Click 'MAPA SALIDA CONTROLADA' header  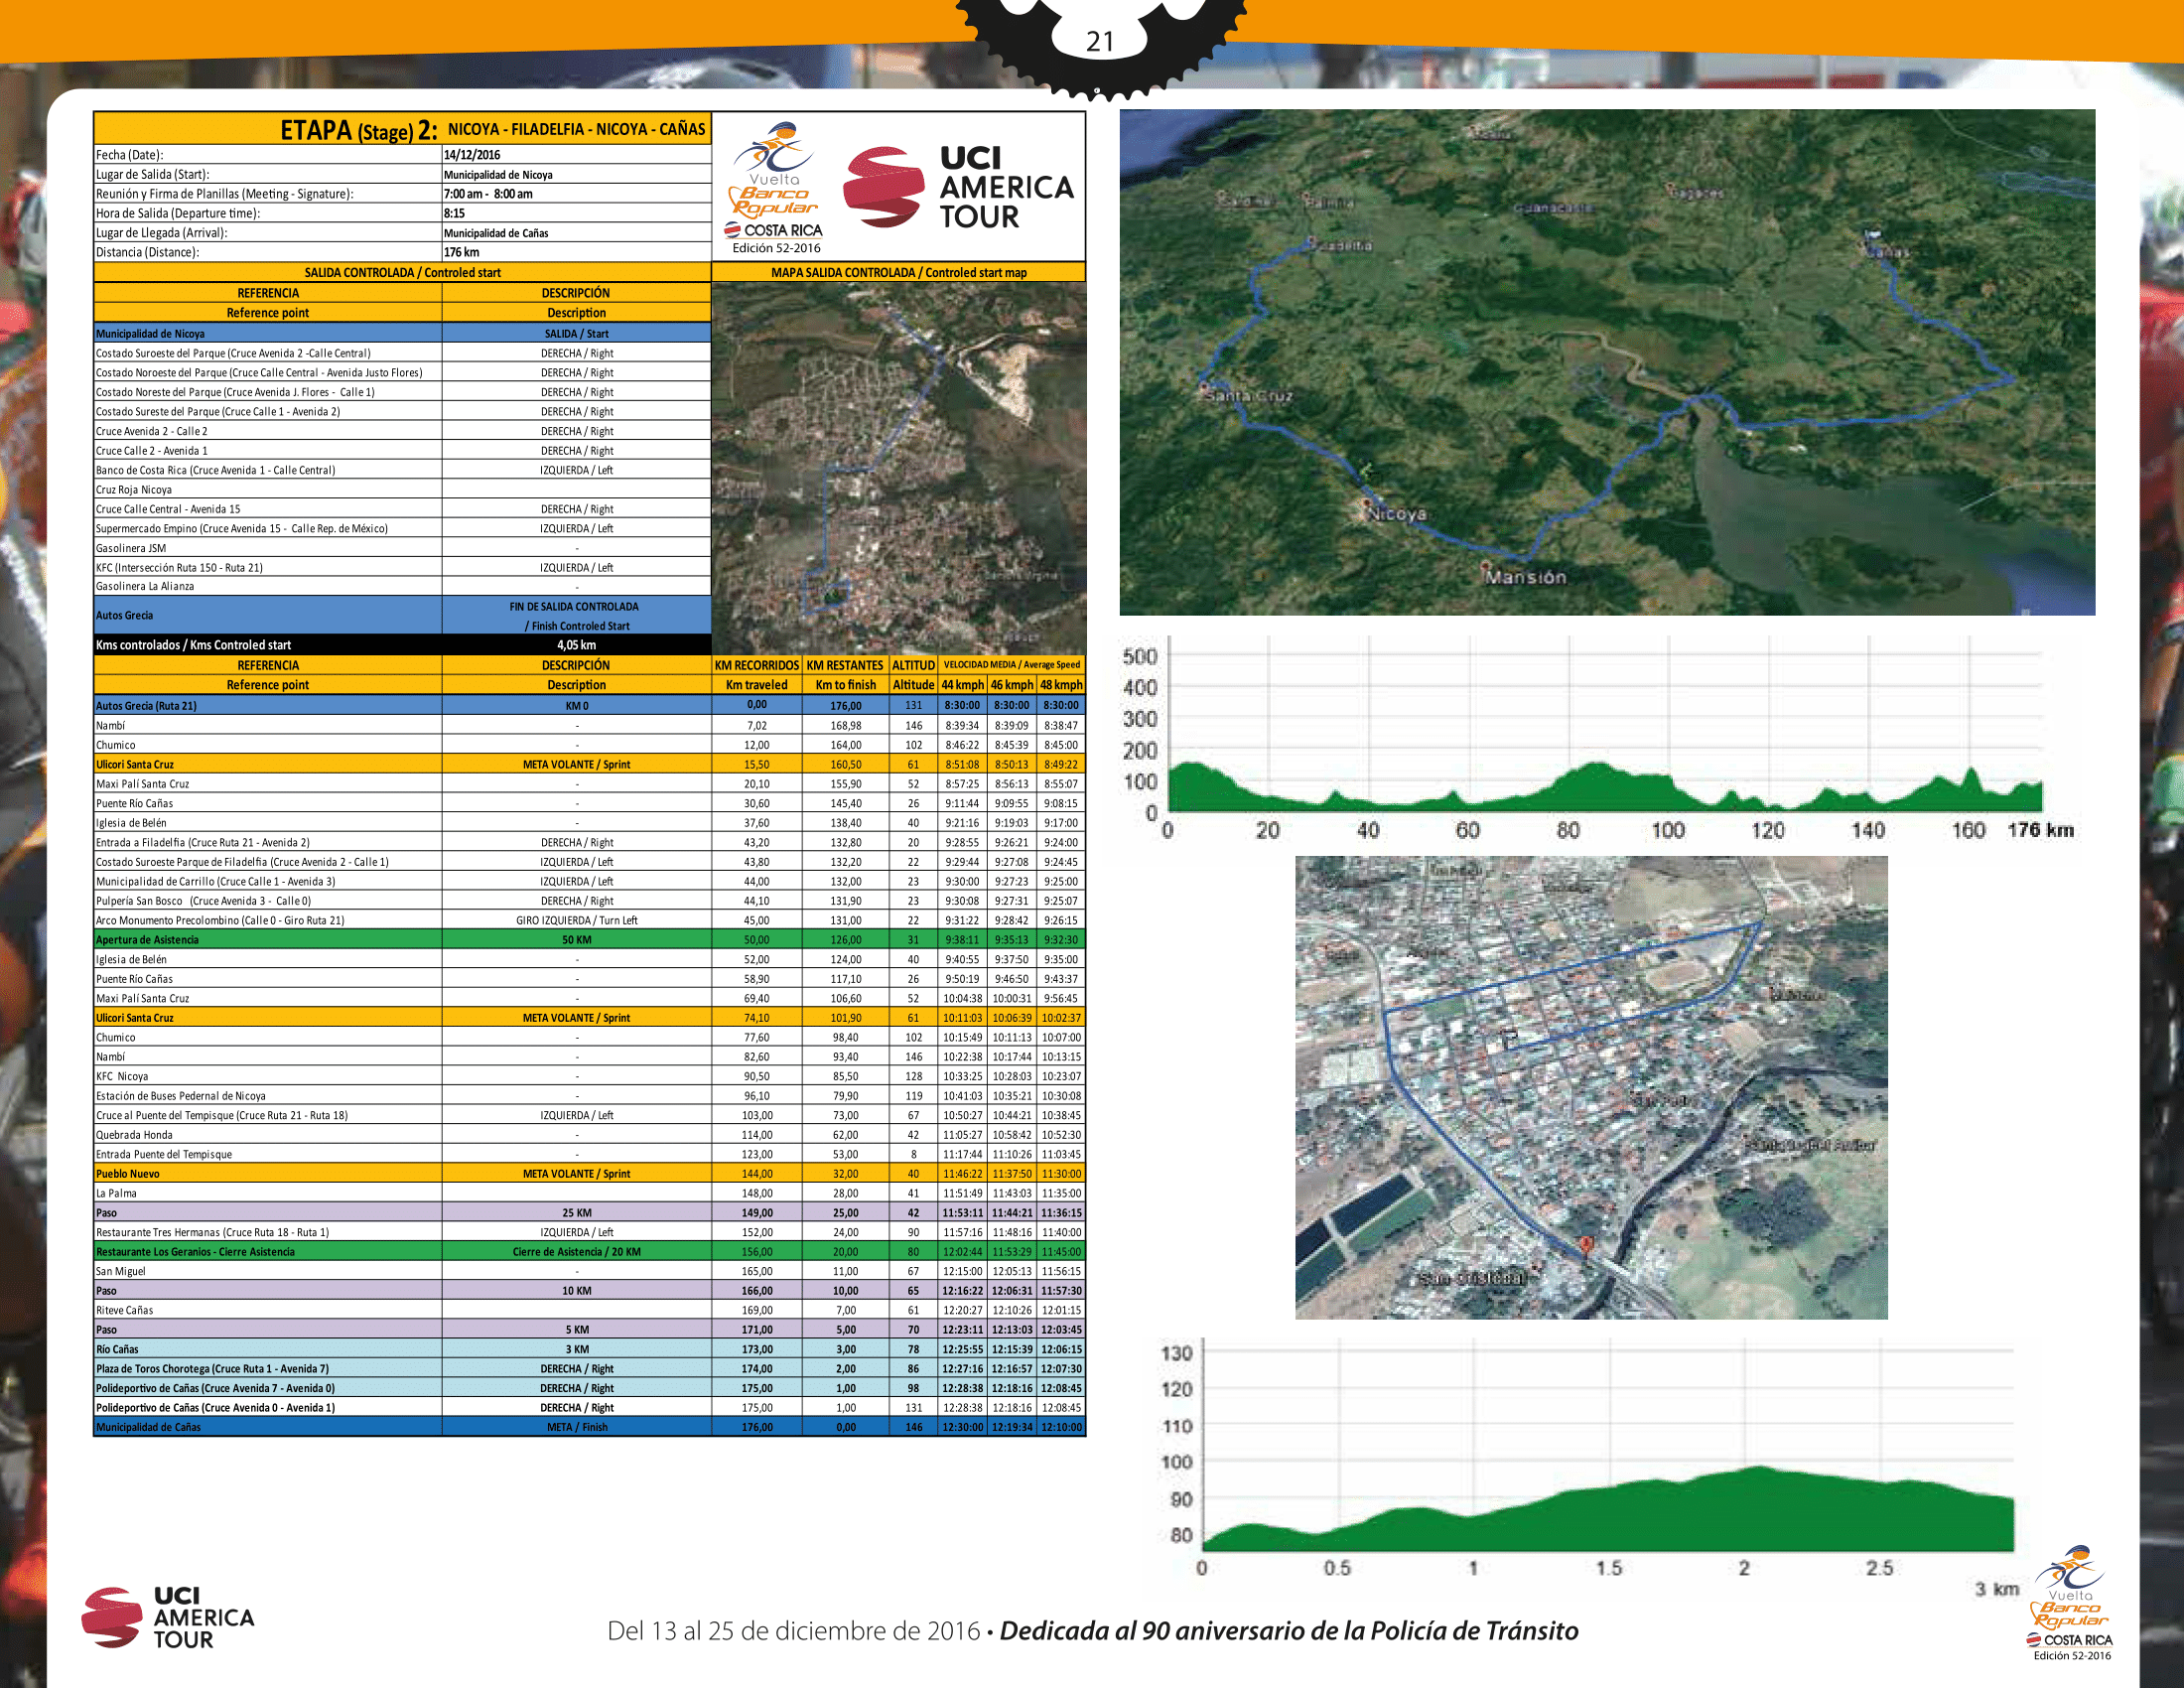pyautogui.click(x=898, y=272)
